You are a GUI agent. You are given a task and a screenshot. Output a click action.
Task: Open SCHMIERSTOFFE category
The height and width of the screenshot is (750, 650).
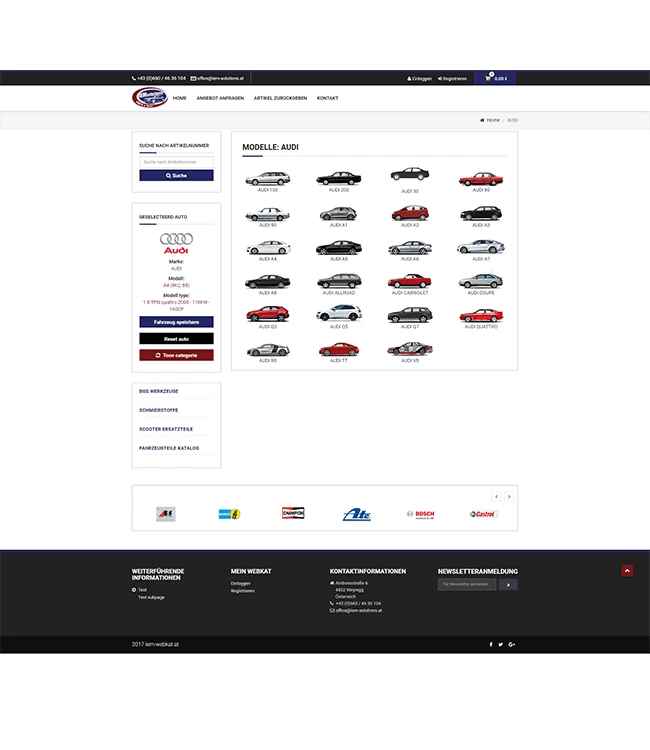click(158, 410)
